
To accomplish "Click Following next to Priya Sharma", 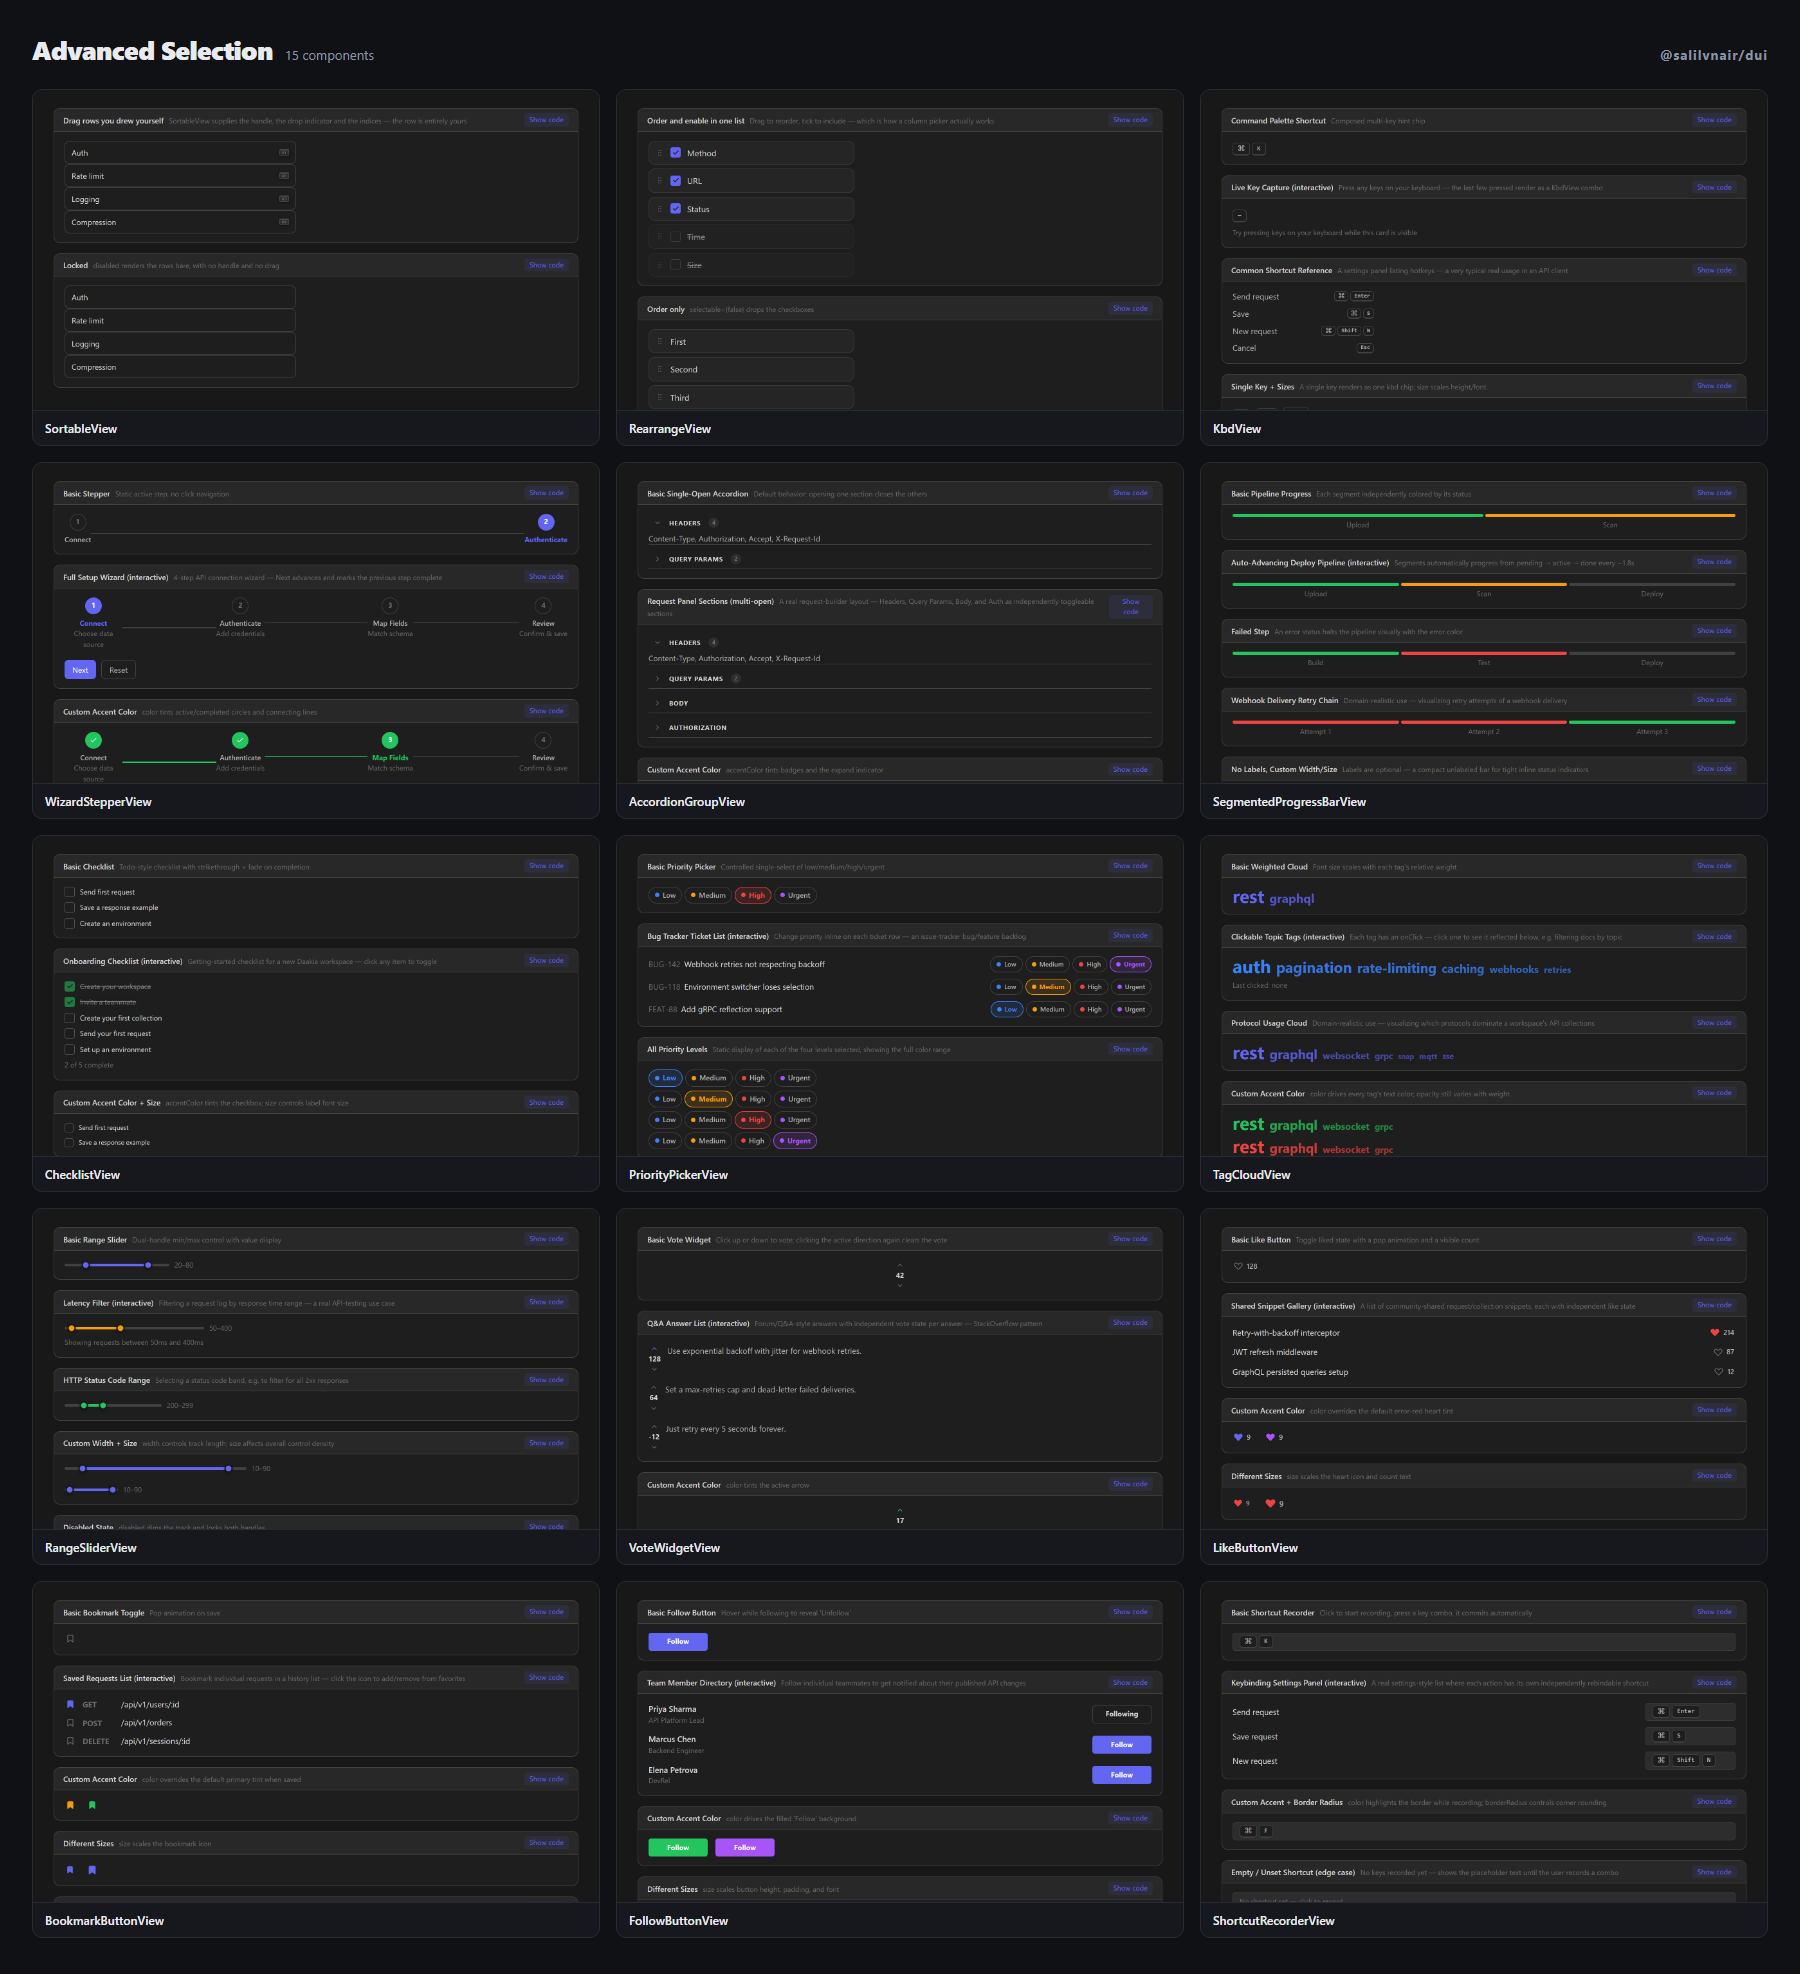I will (1121, 1714).
